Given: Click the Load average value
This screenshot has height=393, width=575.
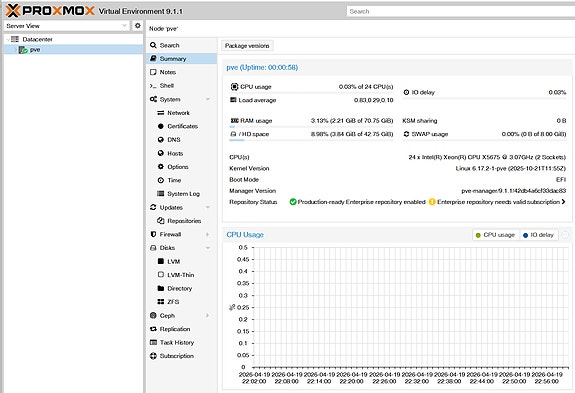Looking at the screenshot, I should (373, 100).
